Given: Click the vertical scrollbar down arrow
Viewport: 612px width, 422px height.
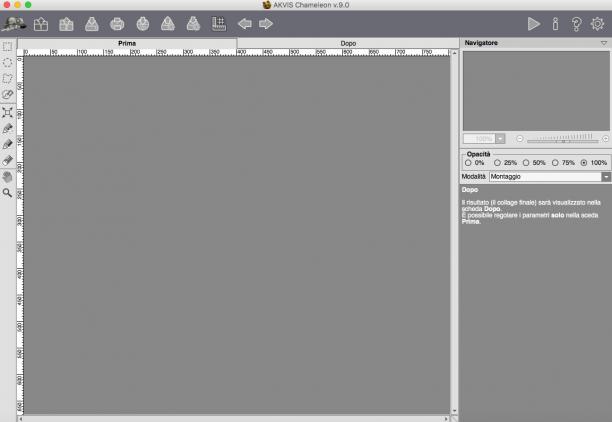Looking at the screenshot, I should 454,411.
